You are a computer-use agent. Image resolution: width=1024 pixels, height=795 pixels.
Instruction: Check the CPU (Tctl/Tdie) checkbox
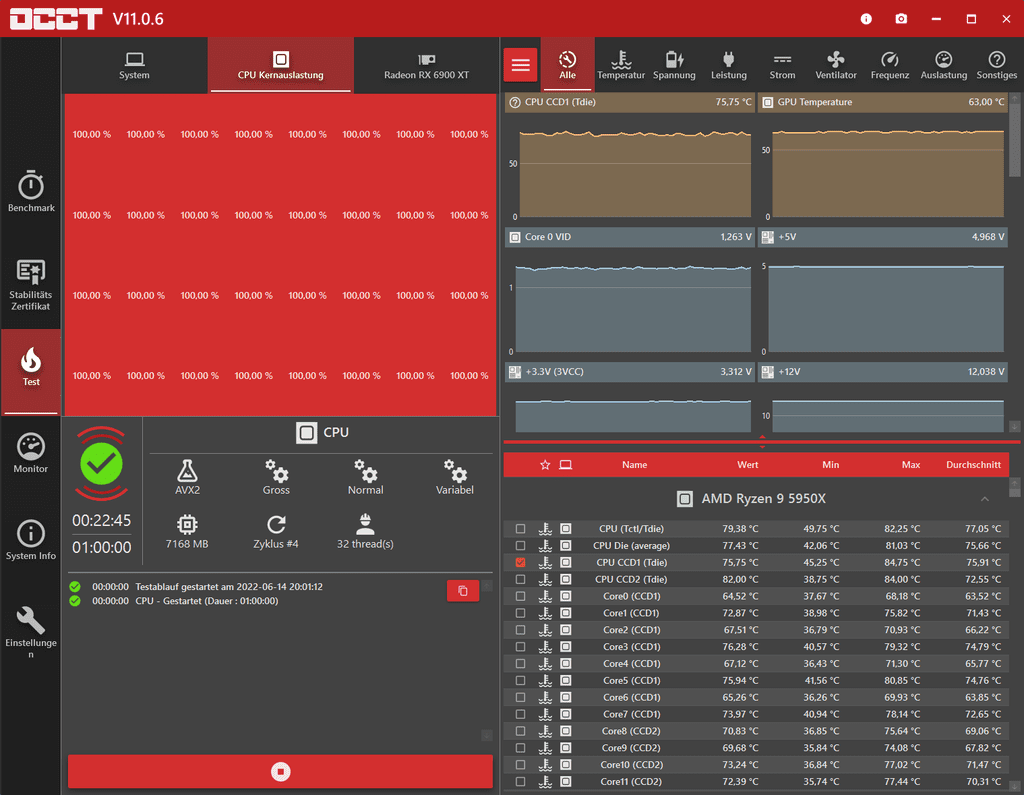tap(520, 528)
